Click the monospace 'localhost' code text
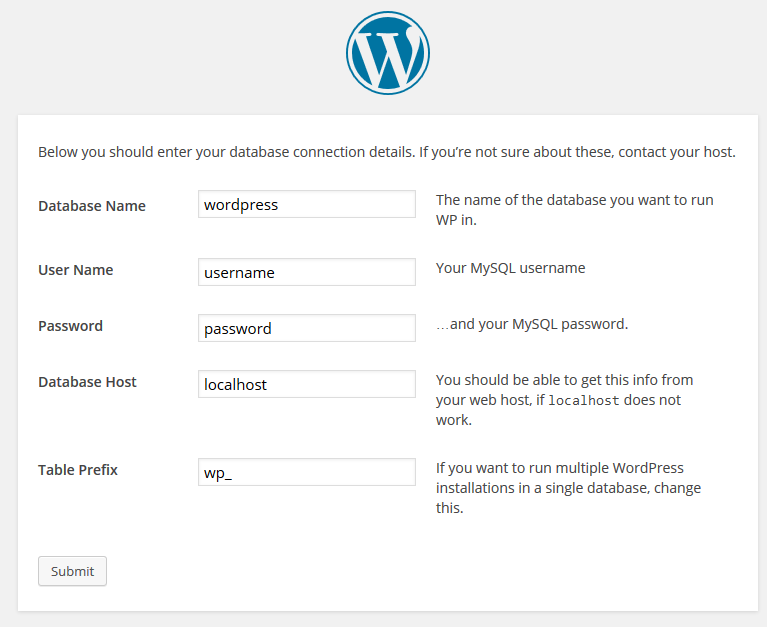The image size is (767, 627). (584, 401)
